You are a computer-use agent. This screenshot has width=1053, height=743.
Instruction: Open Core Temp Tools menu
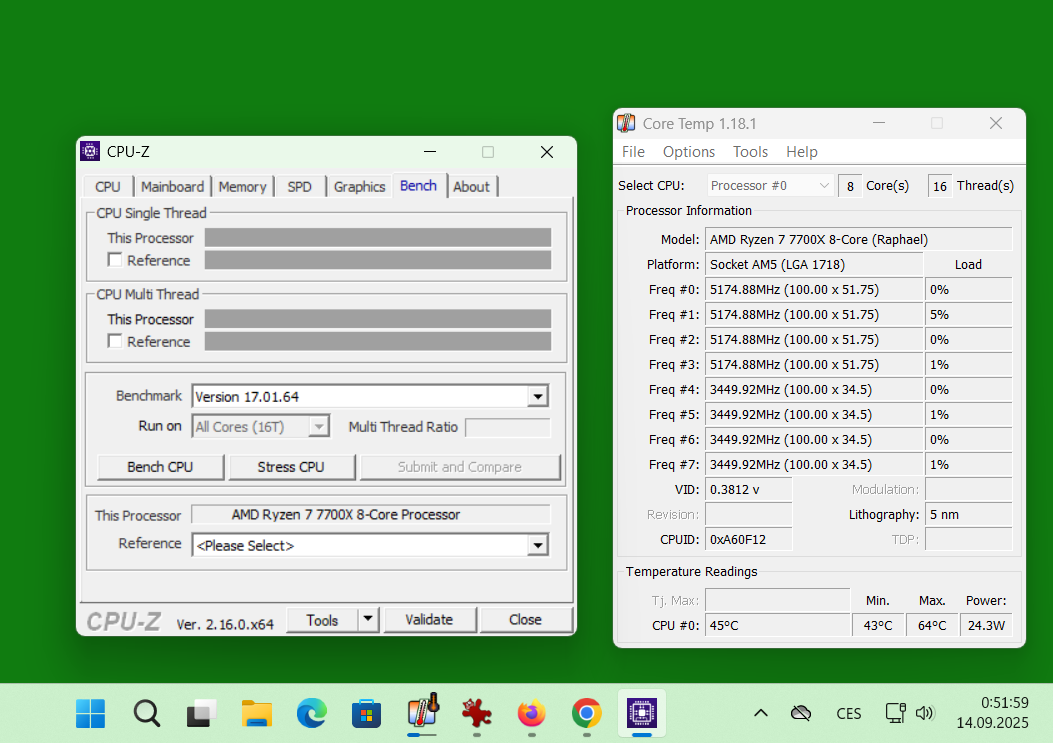(x=750, y=152)
